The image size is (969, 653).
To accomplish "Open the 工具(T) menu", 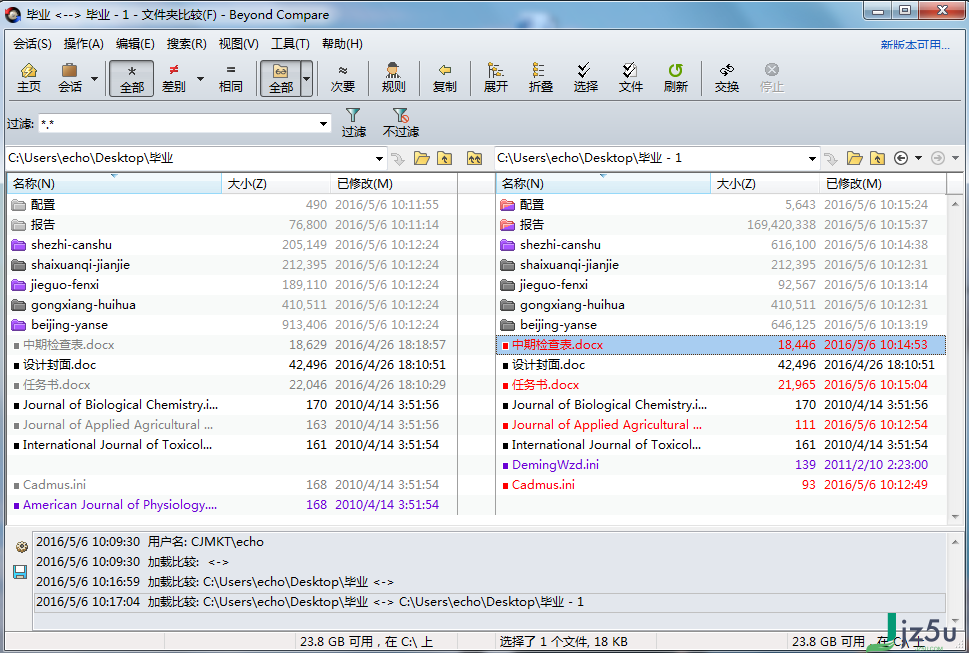I will coord(290,44).
